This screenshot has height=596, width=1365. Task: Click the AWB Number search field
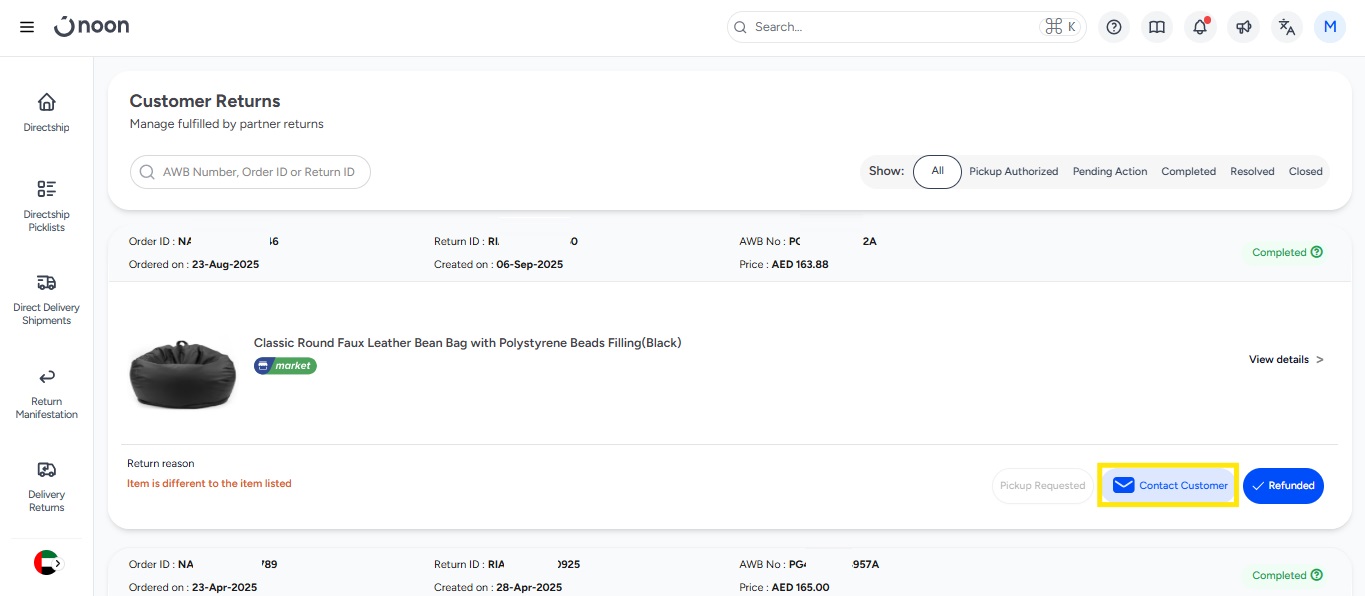(x=250, y=172)
